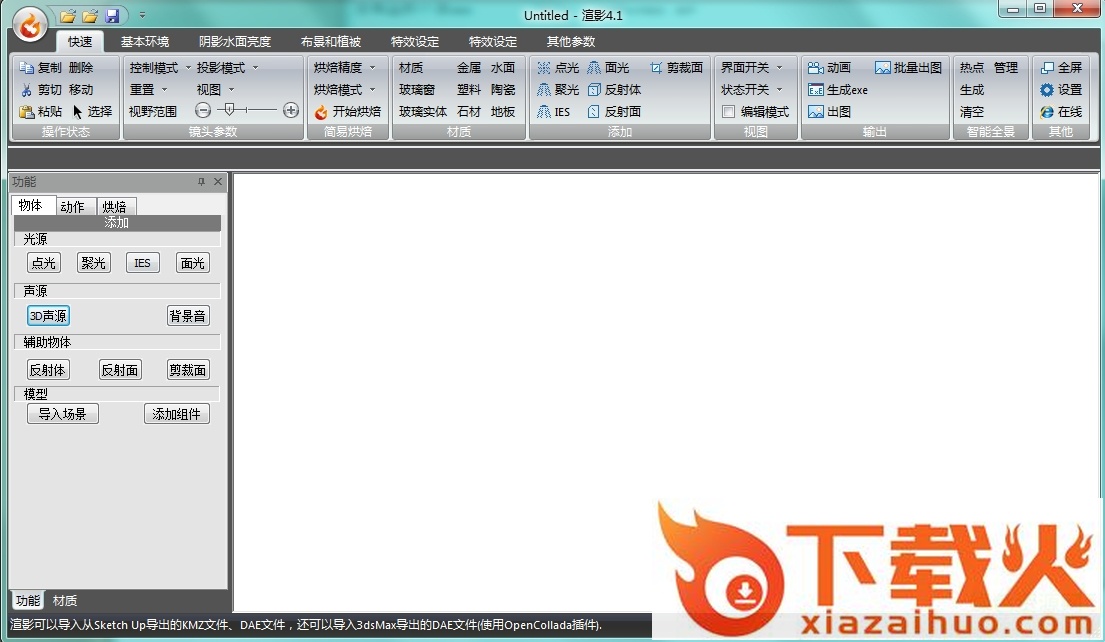Choose 玻璃窗 material
1105x642 pixels.
tap(416, 89)
